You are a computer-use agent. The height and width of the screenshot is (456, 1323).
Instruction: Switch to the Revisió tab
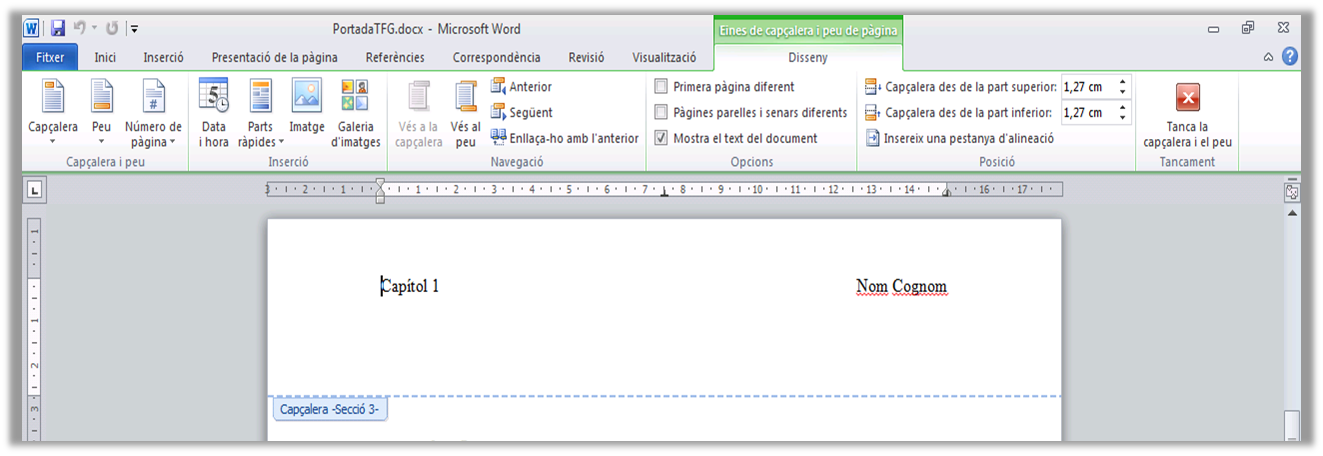click(586, 58)
